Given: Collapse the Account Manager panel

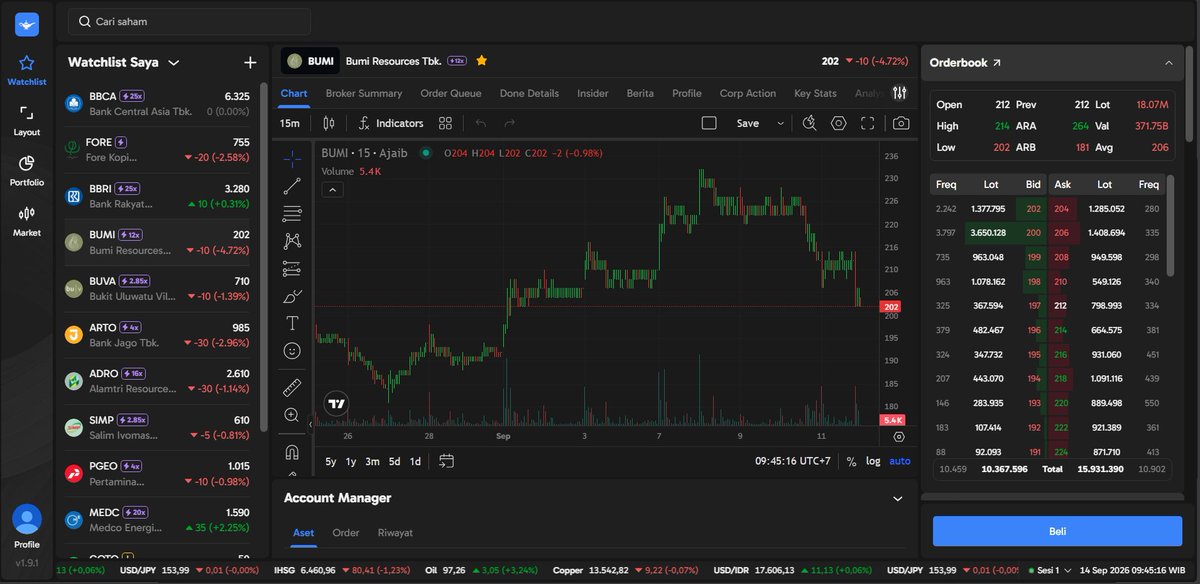Looking at the screenshot, I should [x=897, y=498].
